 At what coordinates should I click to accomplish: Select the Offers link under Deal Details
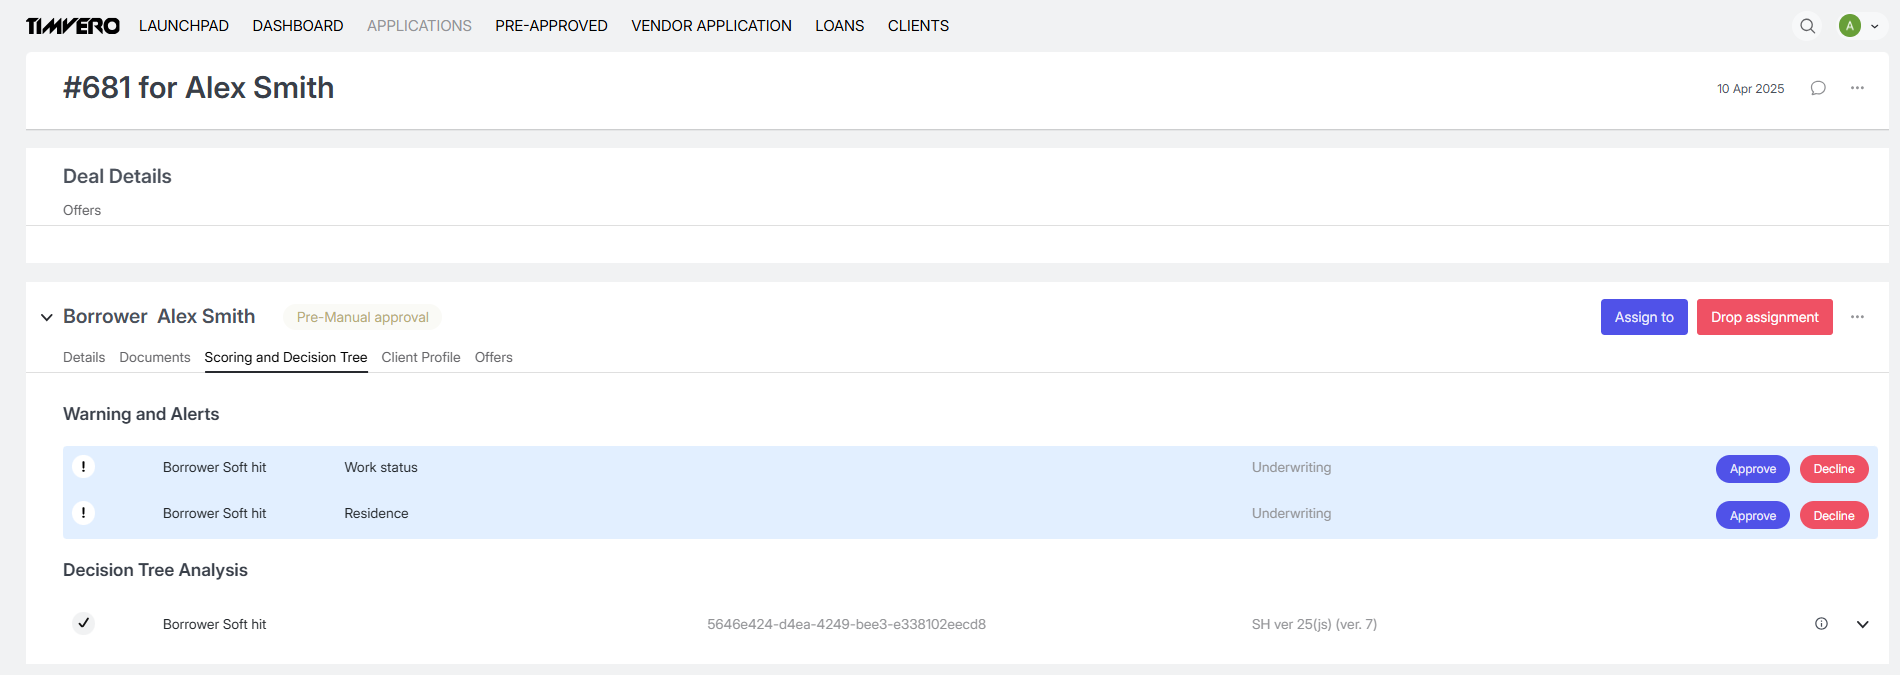(x=82, y=210)
